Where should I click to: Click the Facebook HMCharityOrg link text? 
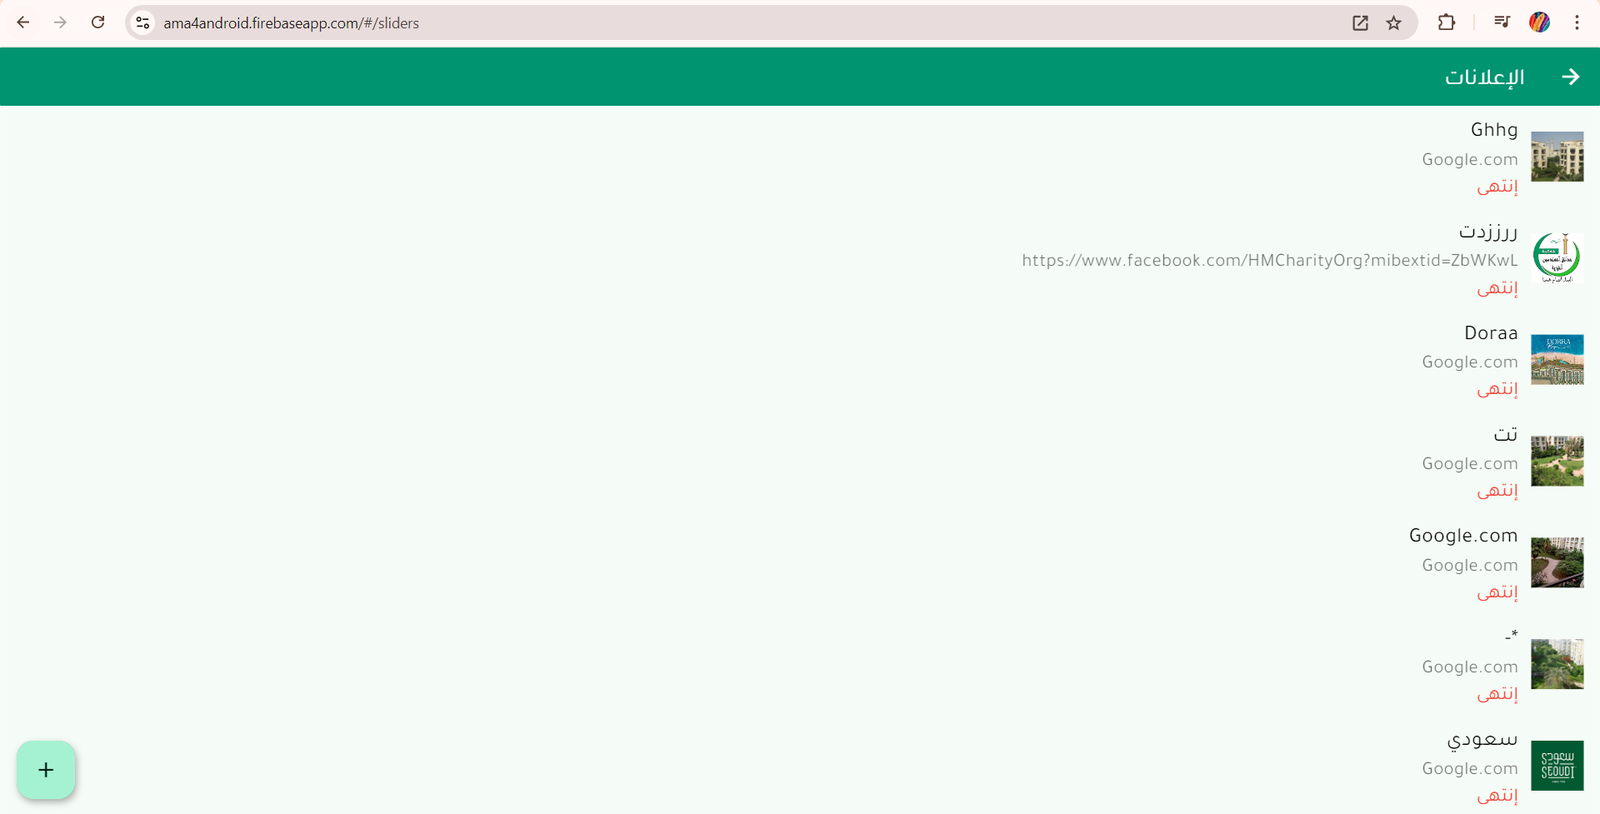[x=1270, y=260]
